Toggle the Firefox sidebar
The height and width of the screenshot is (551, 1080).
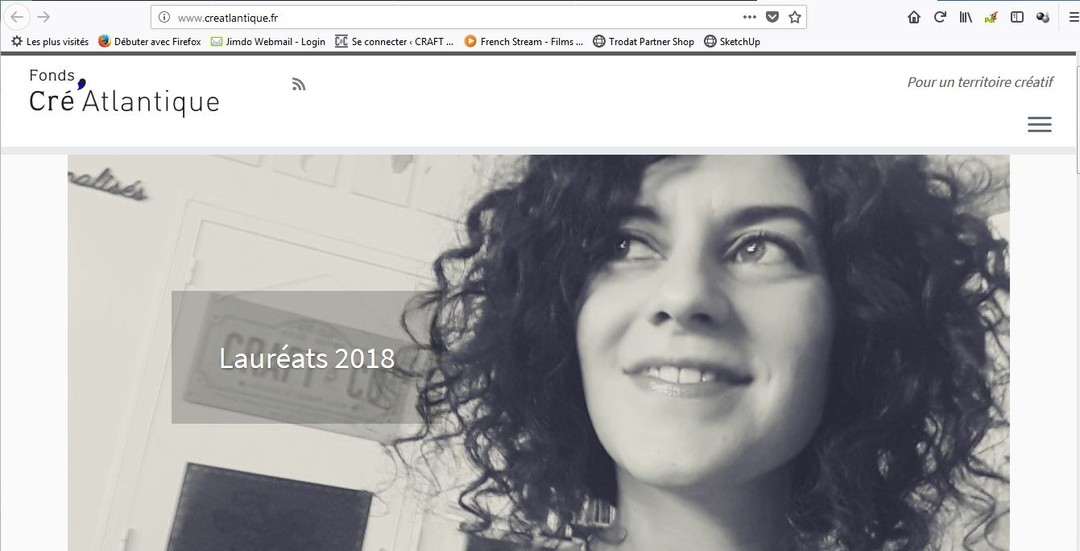pyautogui.click(x=1017, y=17)
